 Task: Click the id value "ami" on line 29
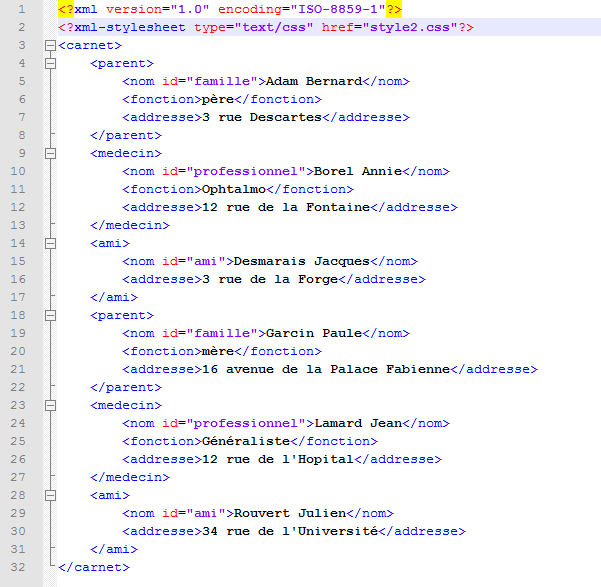click(206, 513)
